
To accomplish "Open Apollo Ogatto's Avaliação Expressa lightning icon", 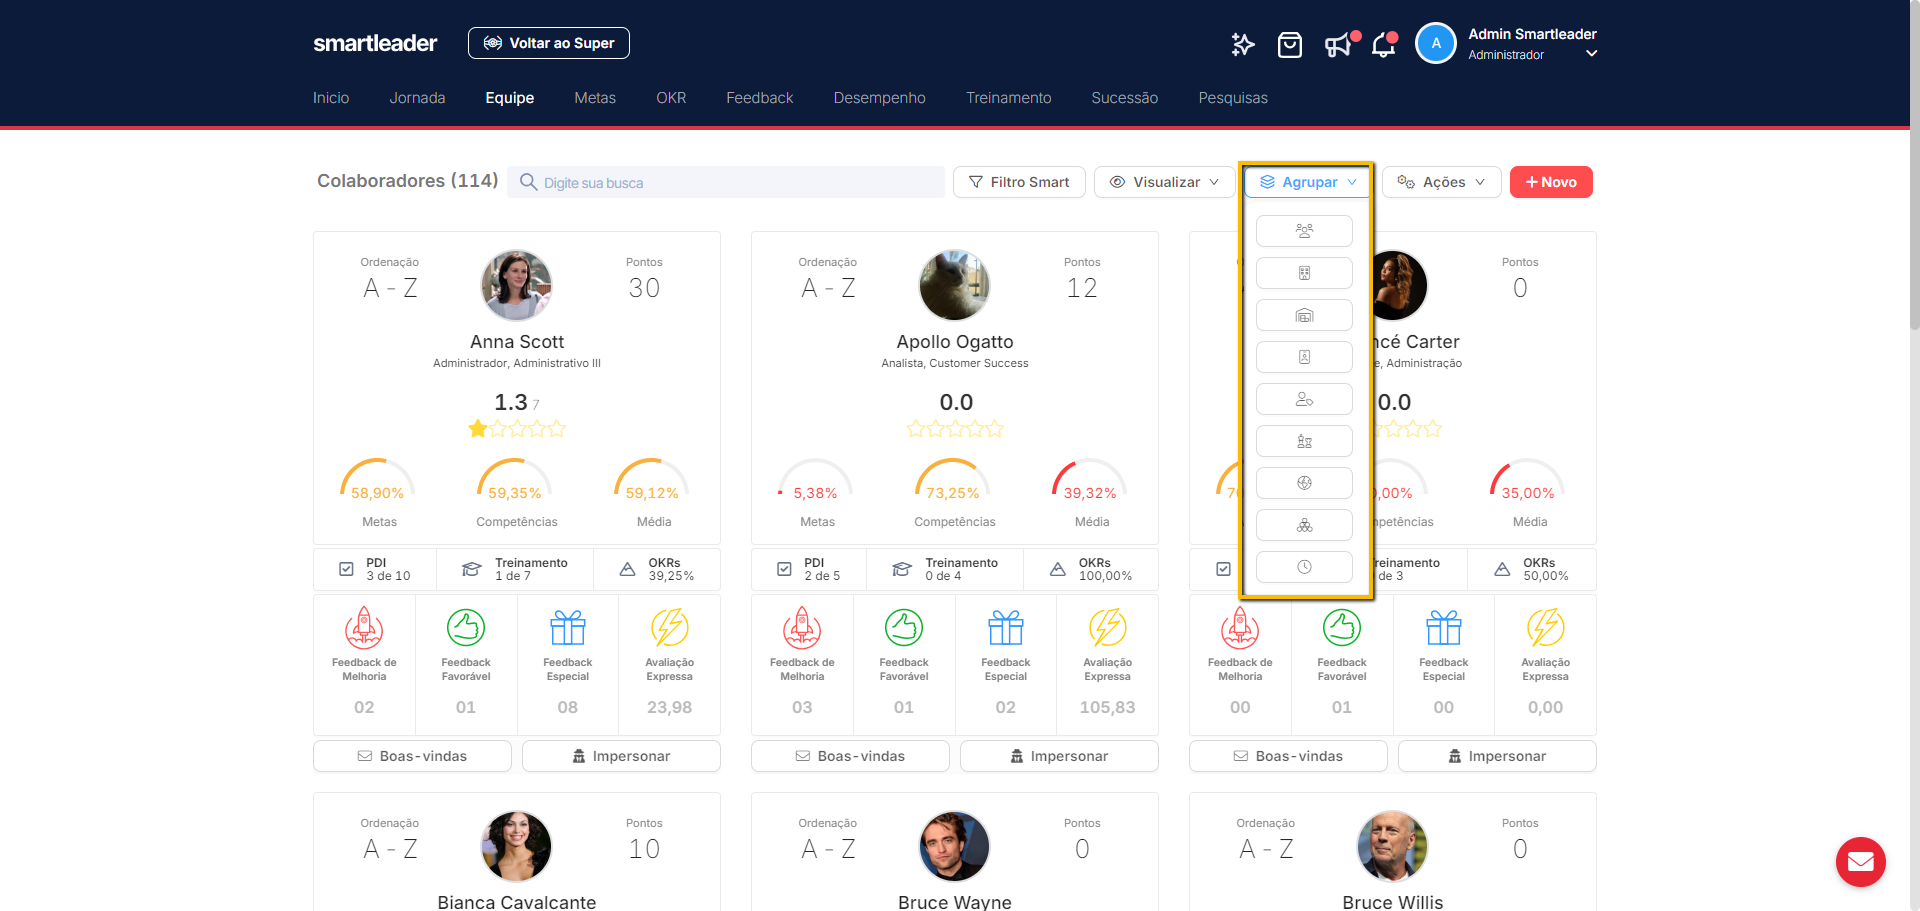I will tap(1108, 628).
